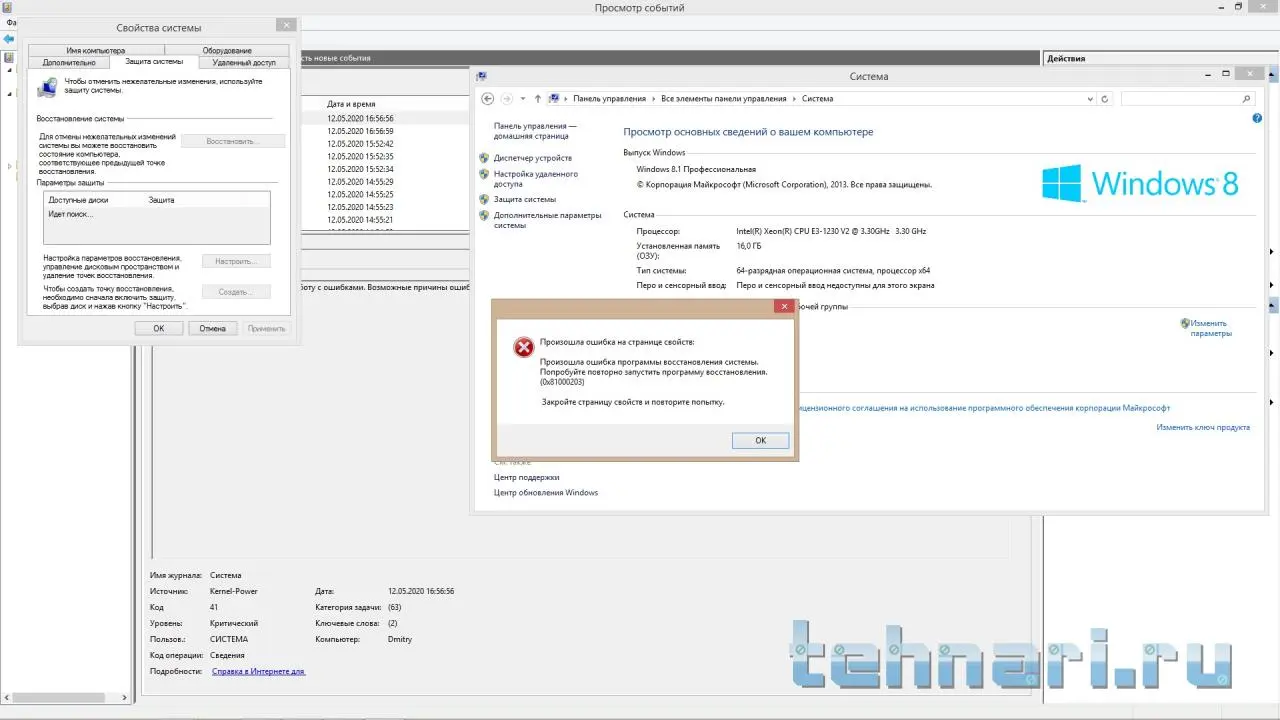Viewport: 1280px width, 720px height.
Task: Open the Диспетчер устройств link
Action: [533, 158]
